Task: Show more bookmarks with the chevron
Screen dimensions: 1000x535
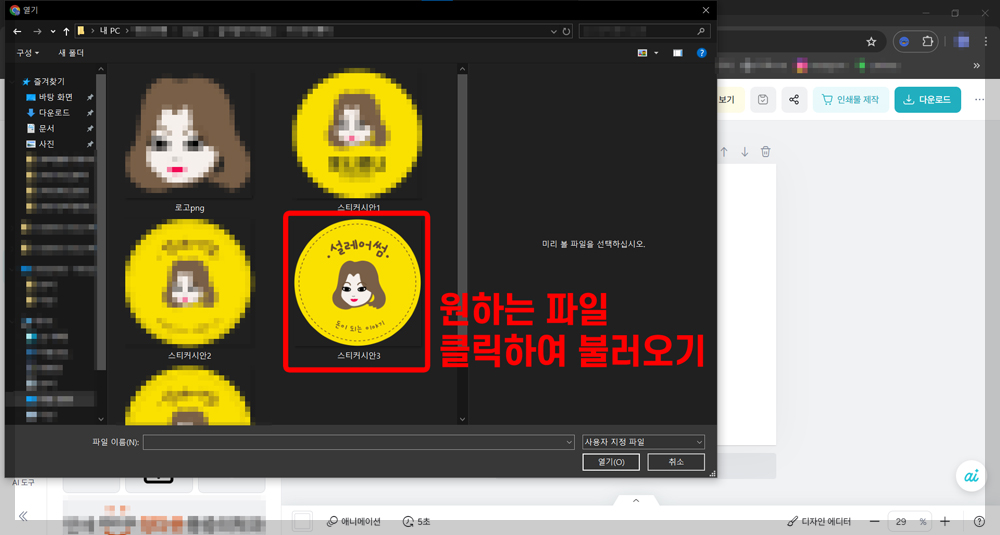Action: pos(976,65)
